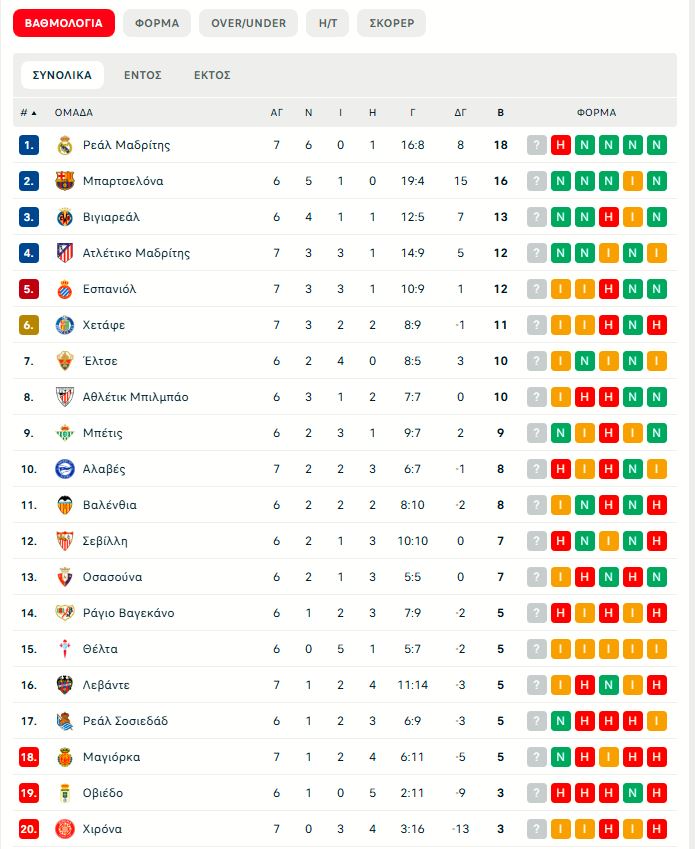This screenshot has width=695, height=849.
Task: Click the Valencia club crest icon
Action: 65,505
